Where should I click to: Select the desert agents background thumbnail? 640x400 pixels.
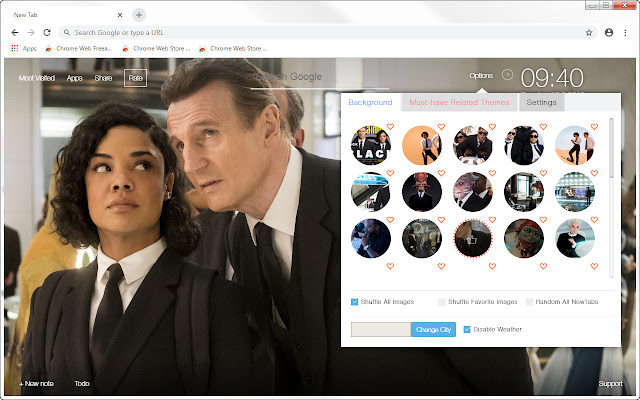point(575,145)
